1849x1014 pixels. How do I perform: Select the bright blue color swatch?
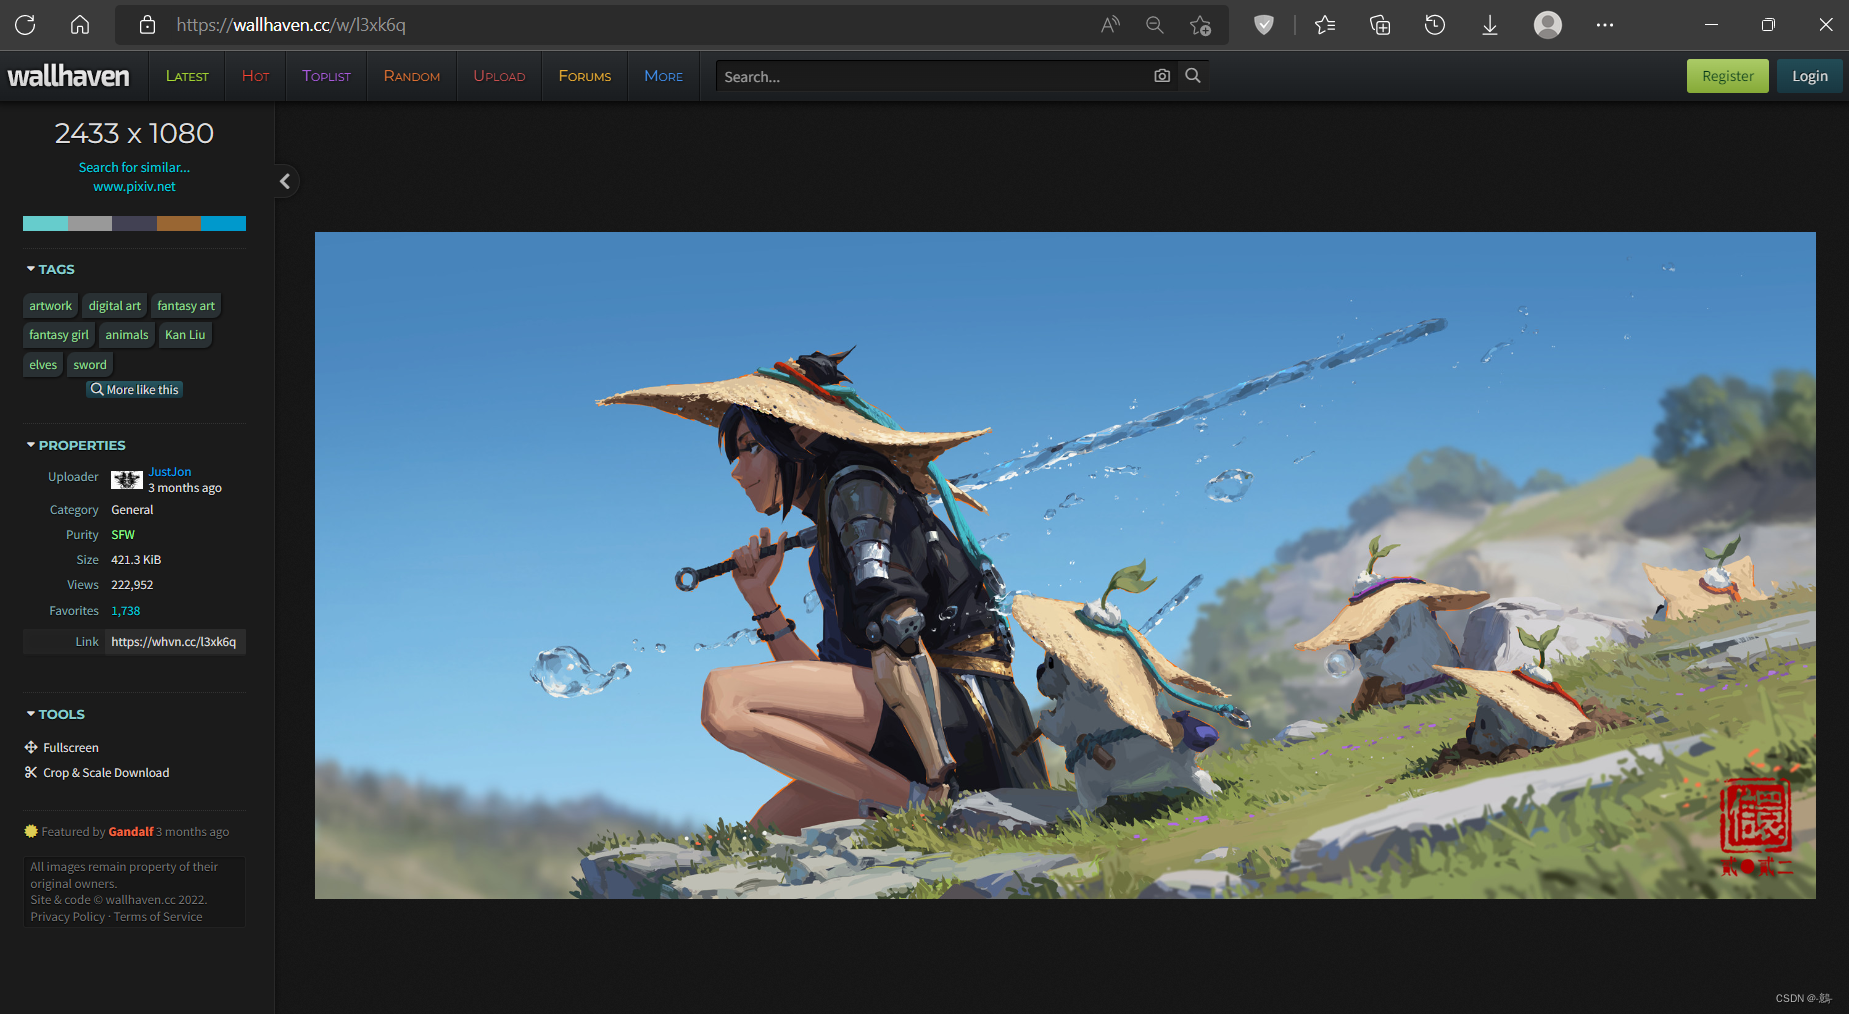(223, 223)
